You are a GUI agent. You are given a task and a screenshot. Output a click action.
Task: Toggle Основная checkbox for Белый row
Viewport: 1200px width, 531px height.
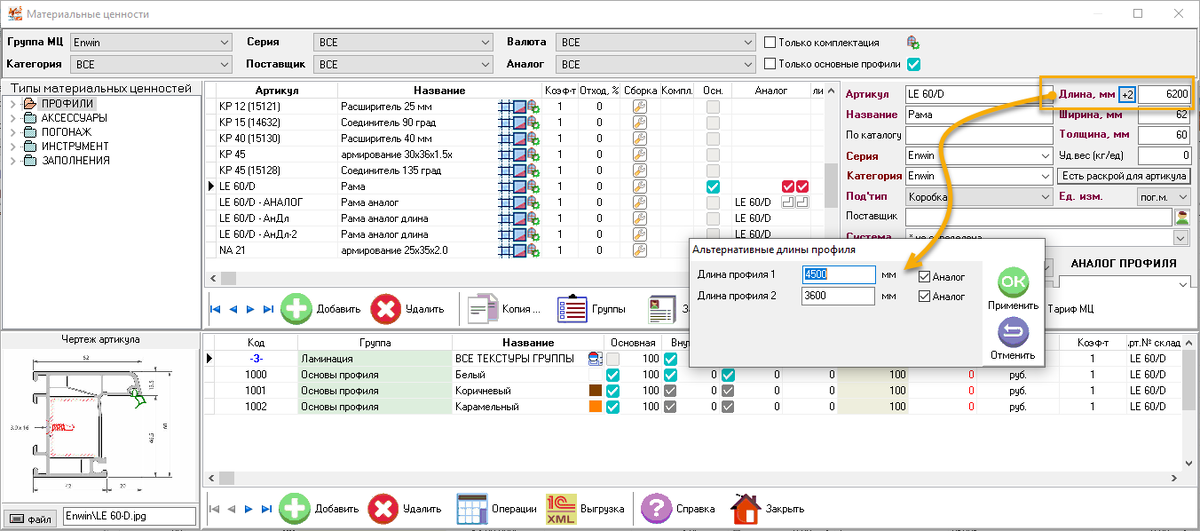click(613, 374)
